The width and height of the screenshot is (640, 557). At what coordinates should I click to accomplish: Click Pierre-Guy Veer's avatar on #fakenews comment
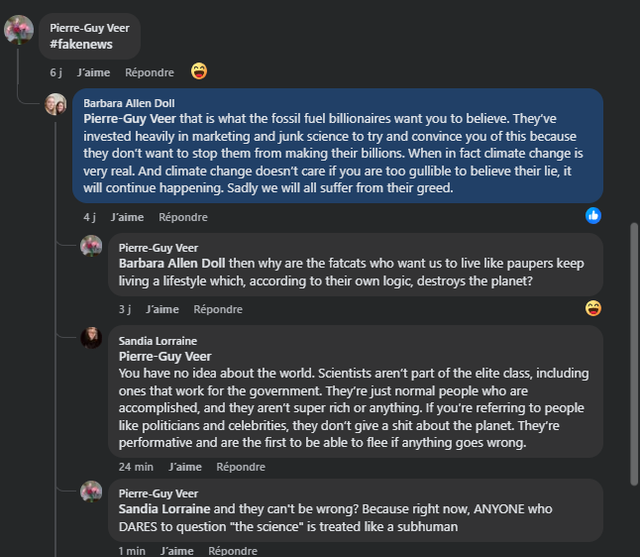[x=19, y=30]
